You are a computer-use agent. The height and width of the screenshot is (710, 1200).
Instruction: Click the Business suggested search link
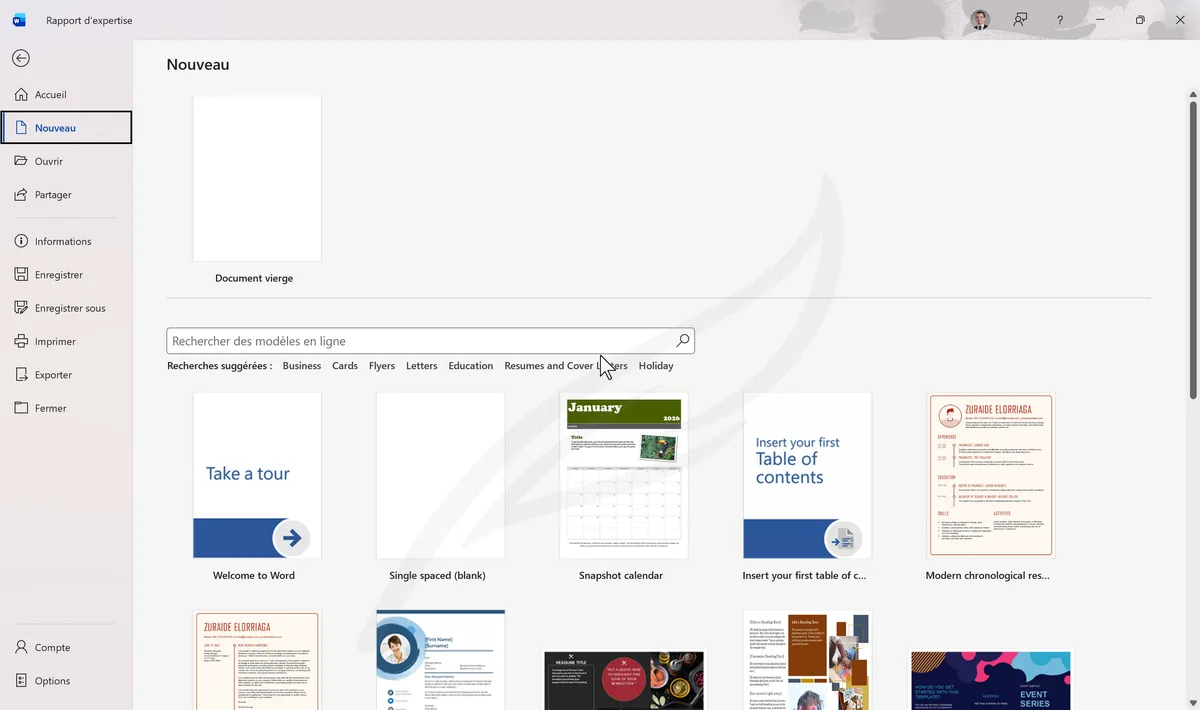pos(301,366)
